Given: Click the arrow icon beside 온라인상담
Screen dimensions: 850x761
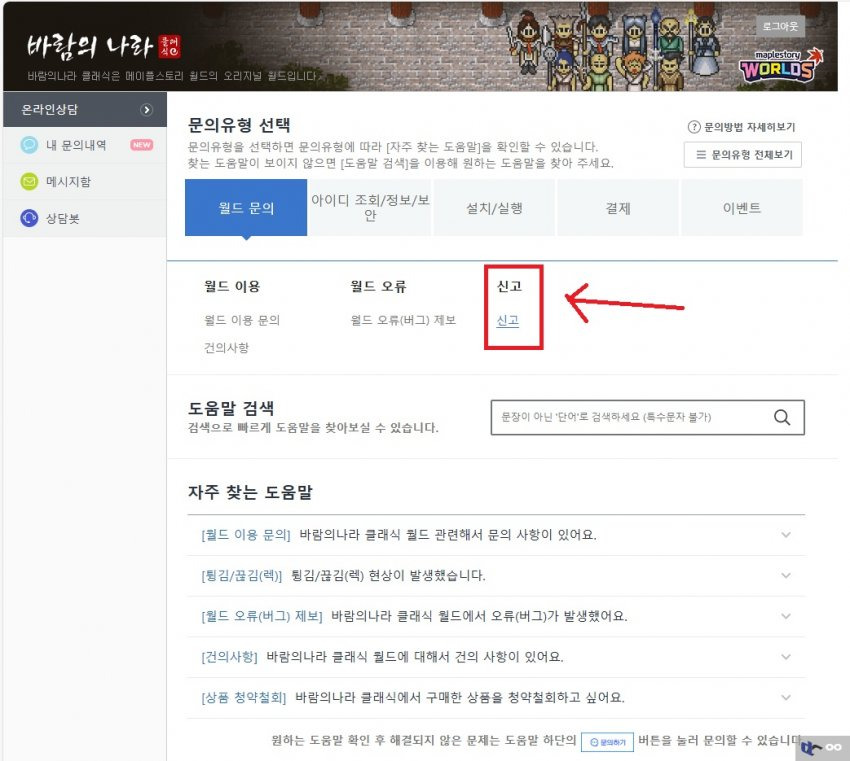Looking at the screenshot, I should coord(146,110).
